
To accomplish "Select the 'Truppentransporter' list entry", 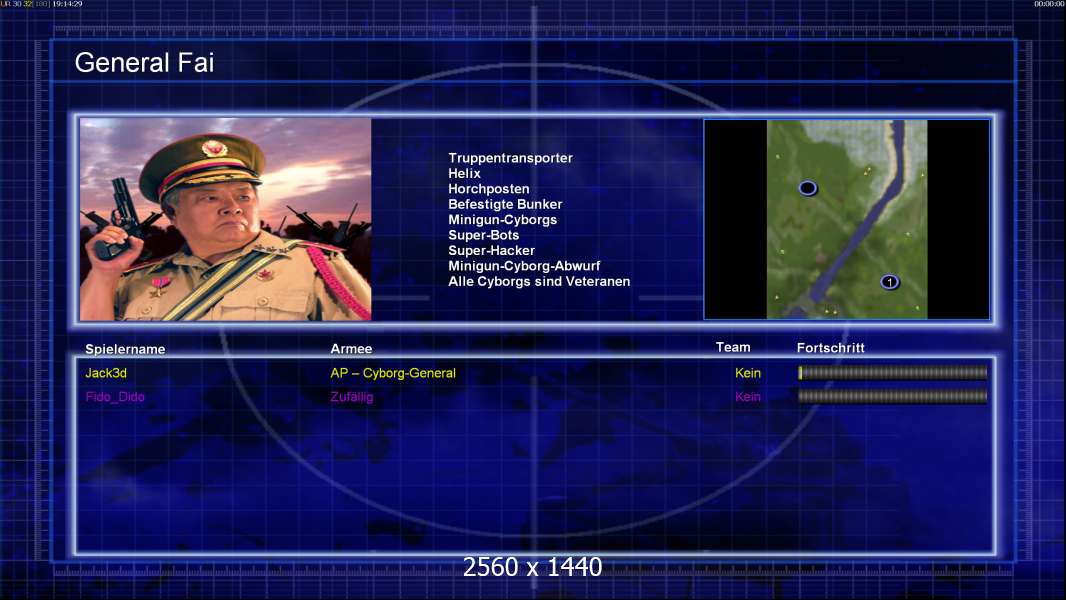I will pos(510,158).
